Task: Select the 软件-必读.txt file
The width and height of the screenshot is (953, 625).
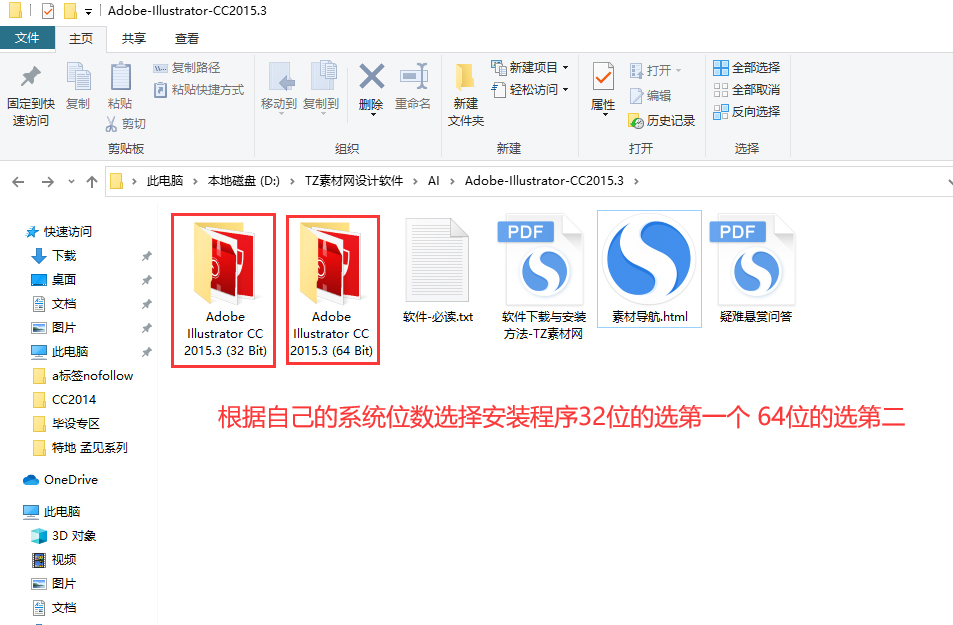Action: pos(438,271)
